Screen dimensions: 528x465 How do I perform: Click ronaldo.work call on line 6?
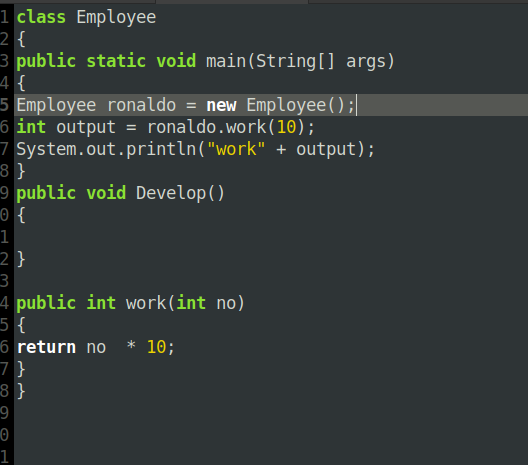[207, 127]
